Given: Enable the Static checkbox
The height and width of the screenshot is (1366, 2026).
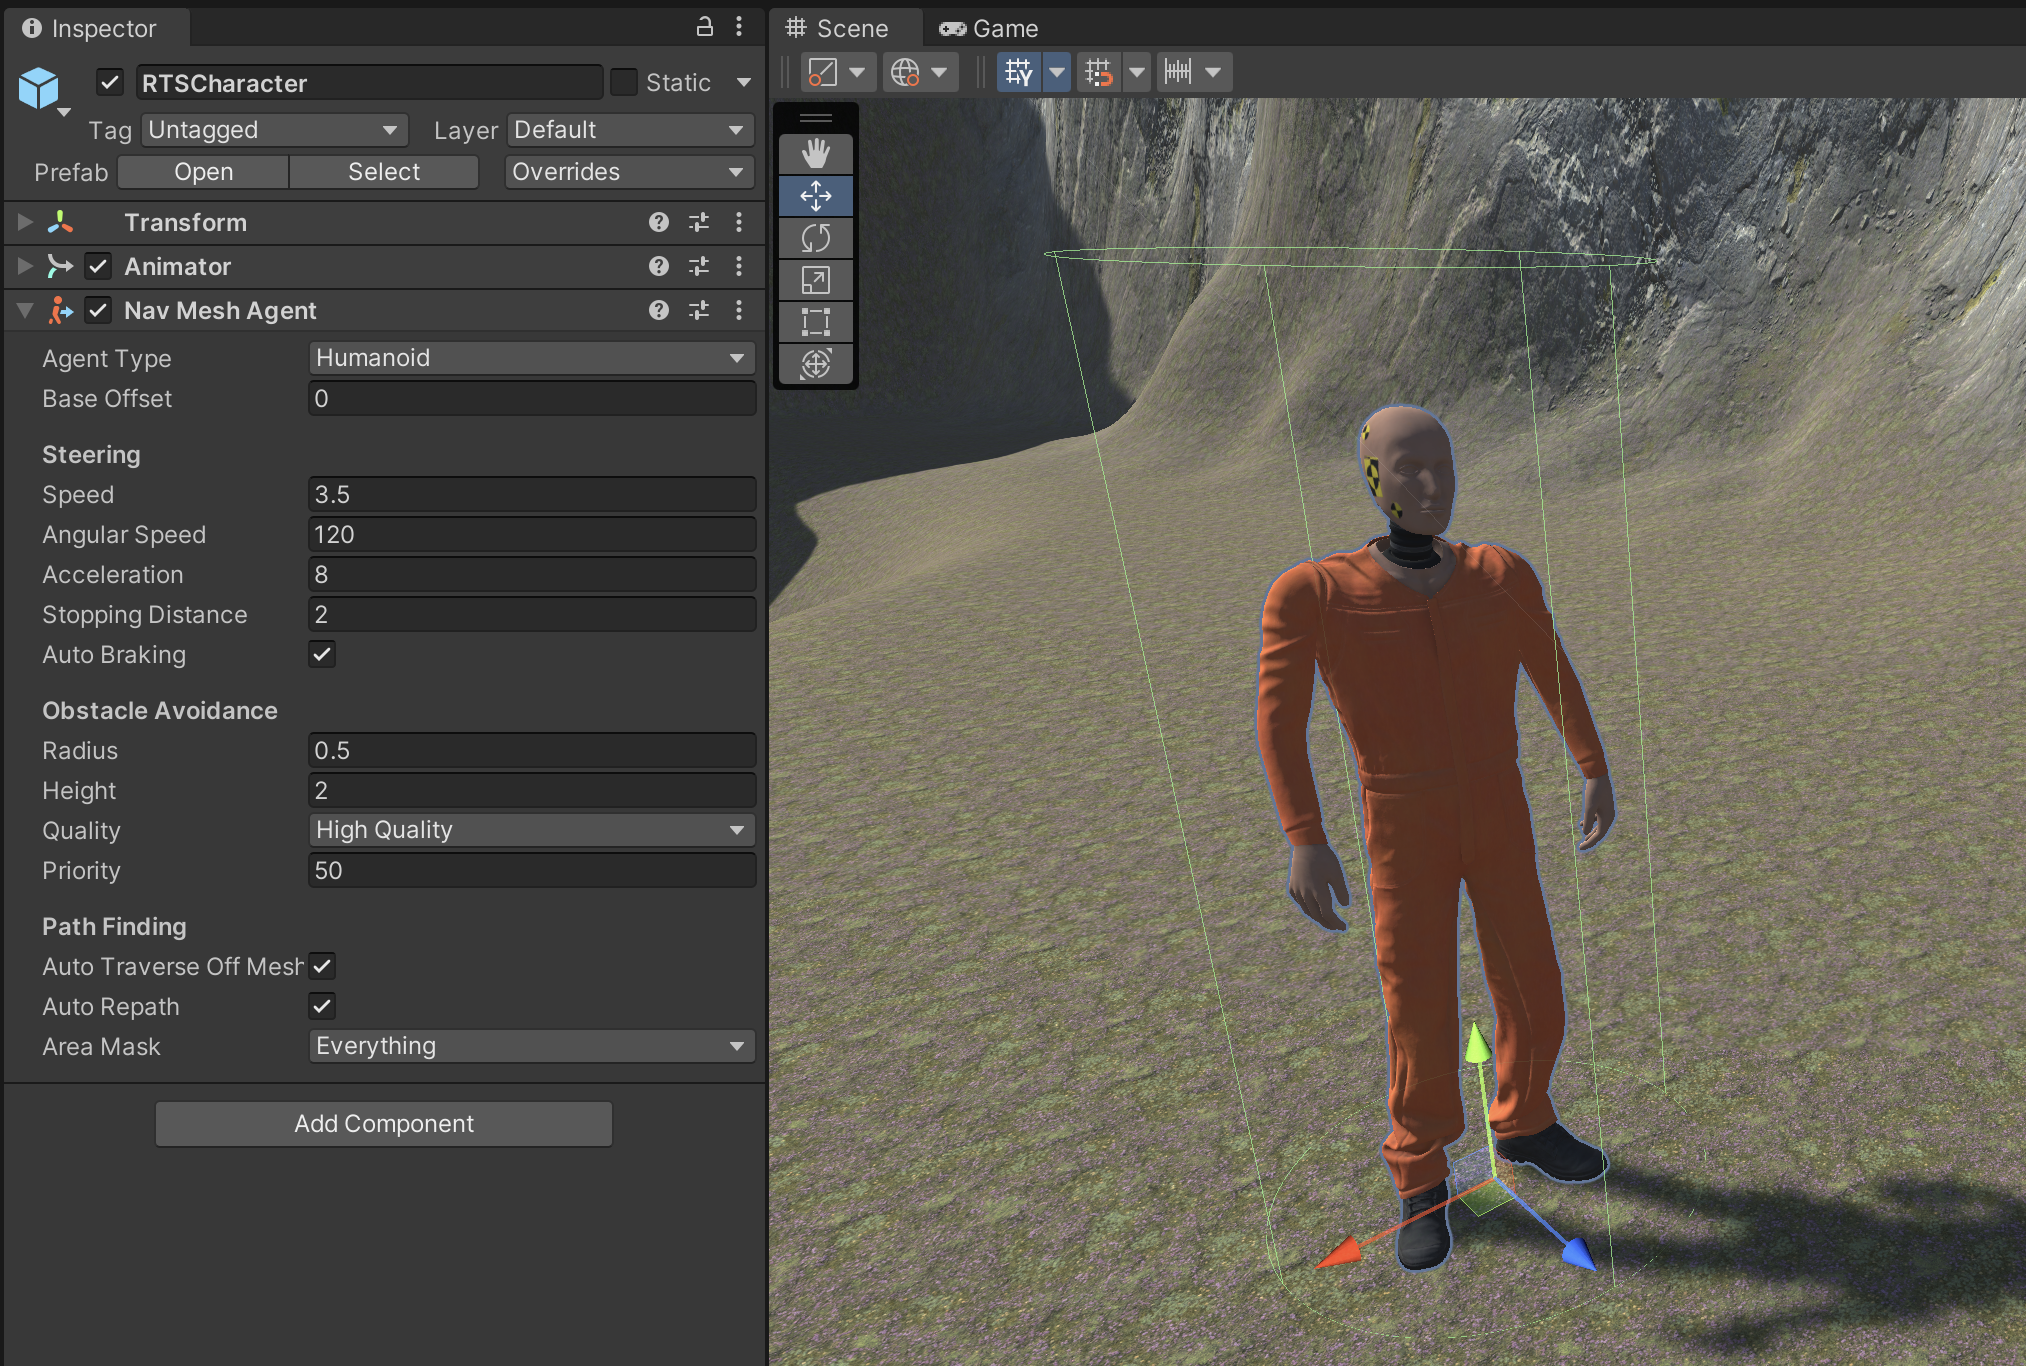Looking at the screenshot, I should click(x=624, y=82).
